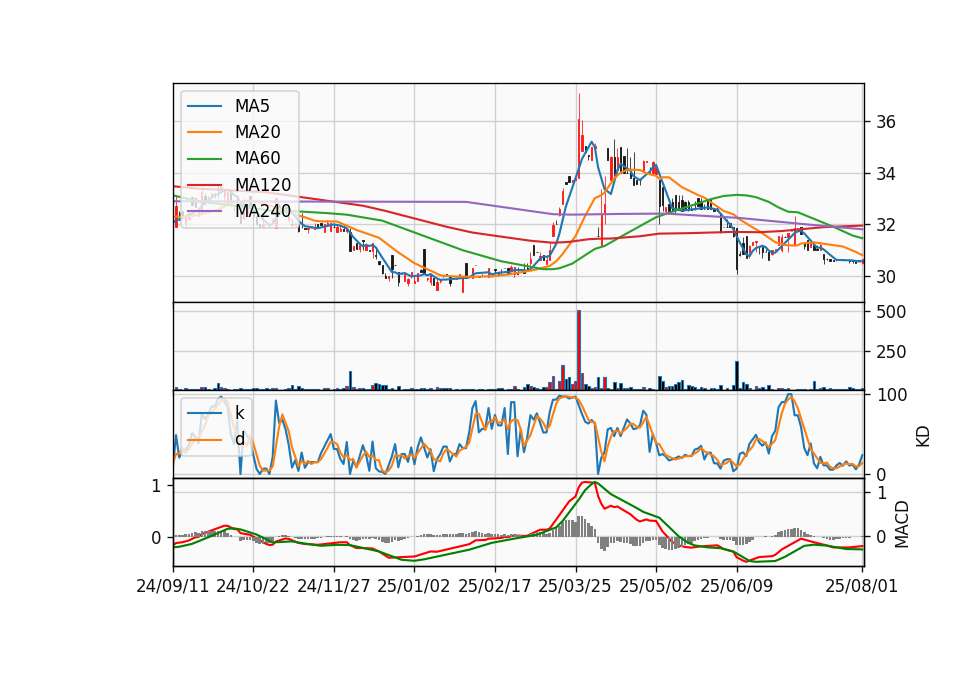Click the MA240 legend label

coord(263,211)
